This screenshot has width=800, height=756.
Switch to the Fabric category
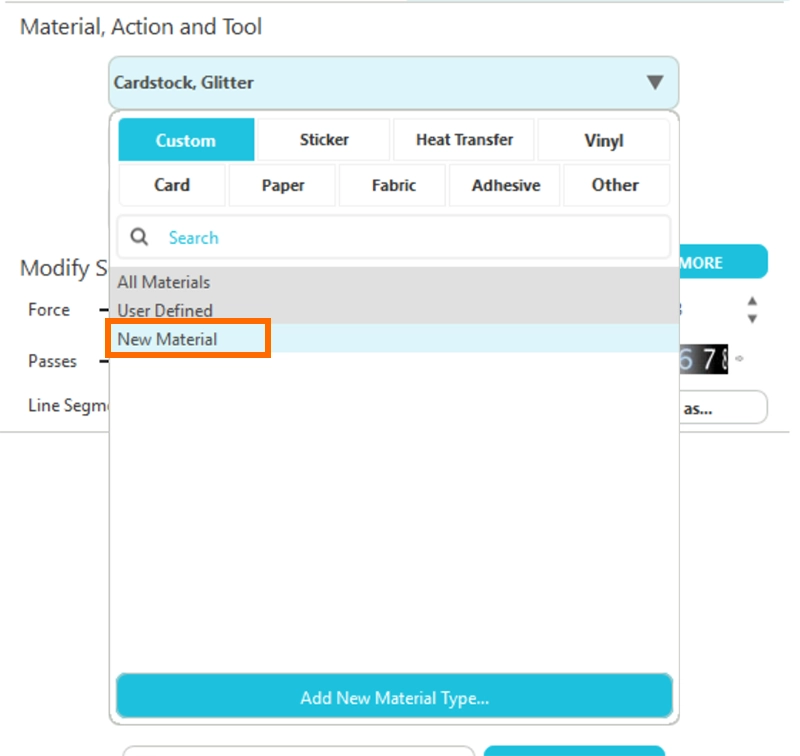393,185
